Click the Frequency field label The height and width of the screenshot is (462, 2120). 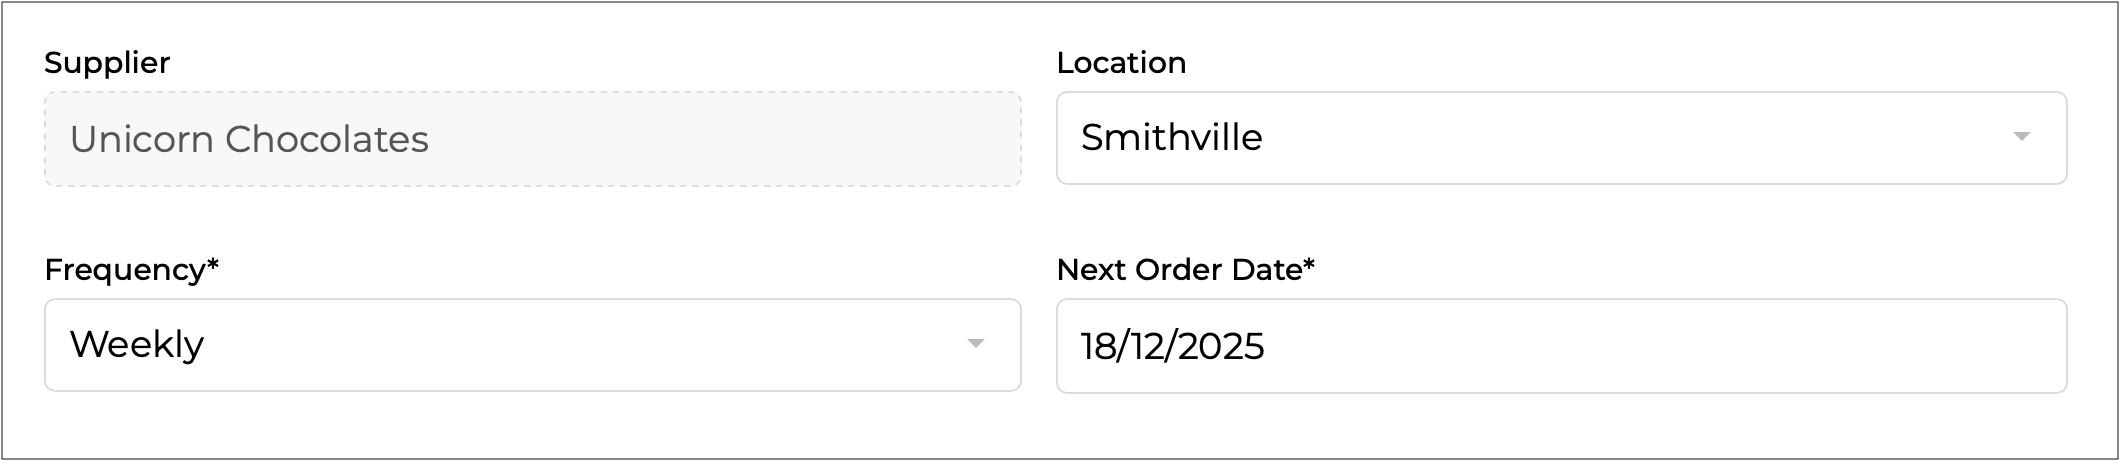pyautogui.click(x=125, y=270)
